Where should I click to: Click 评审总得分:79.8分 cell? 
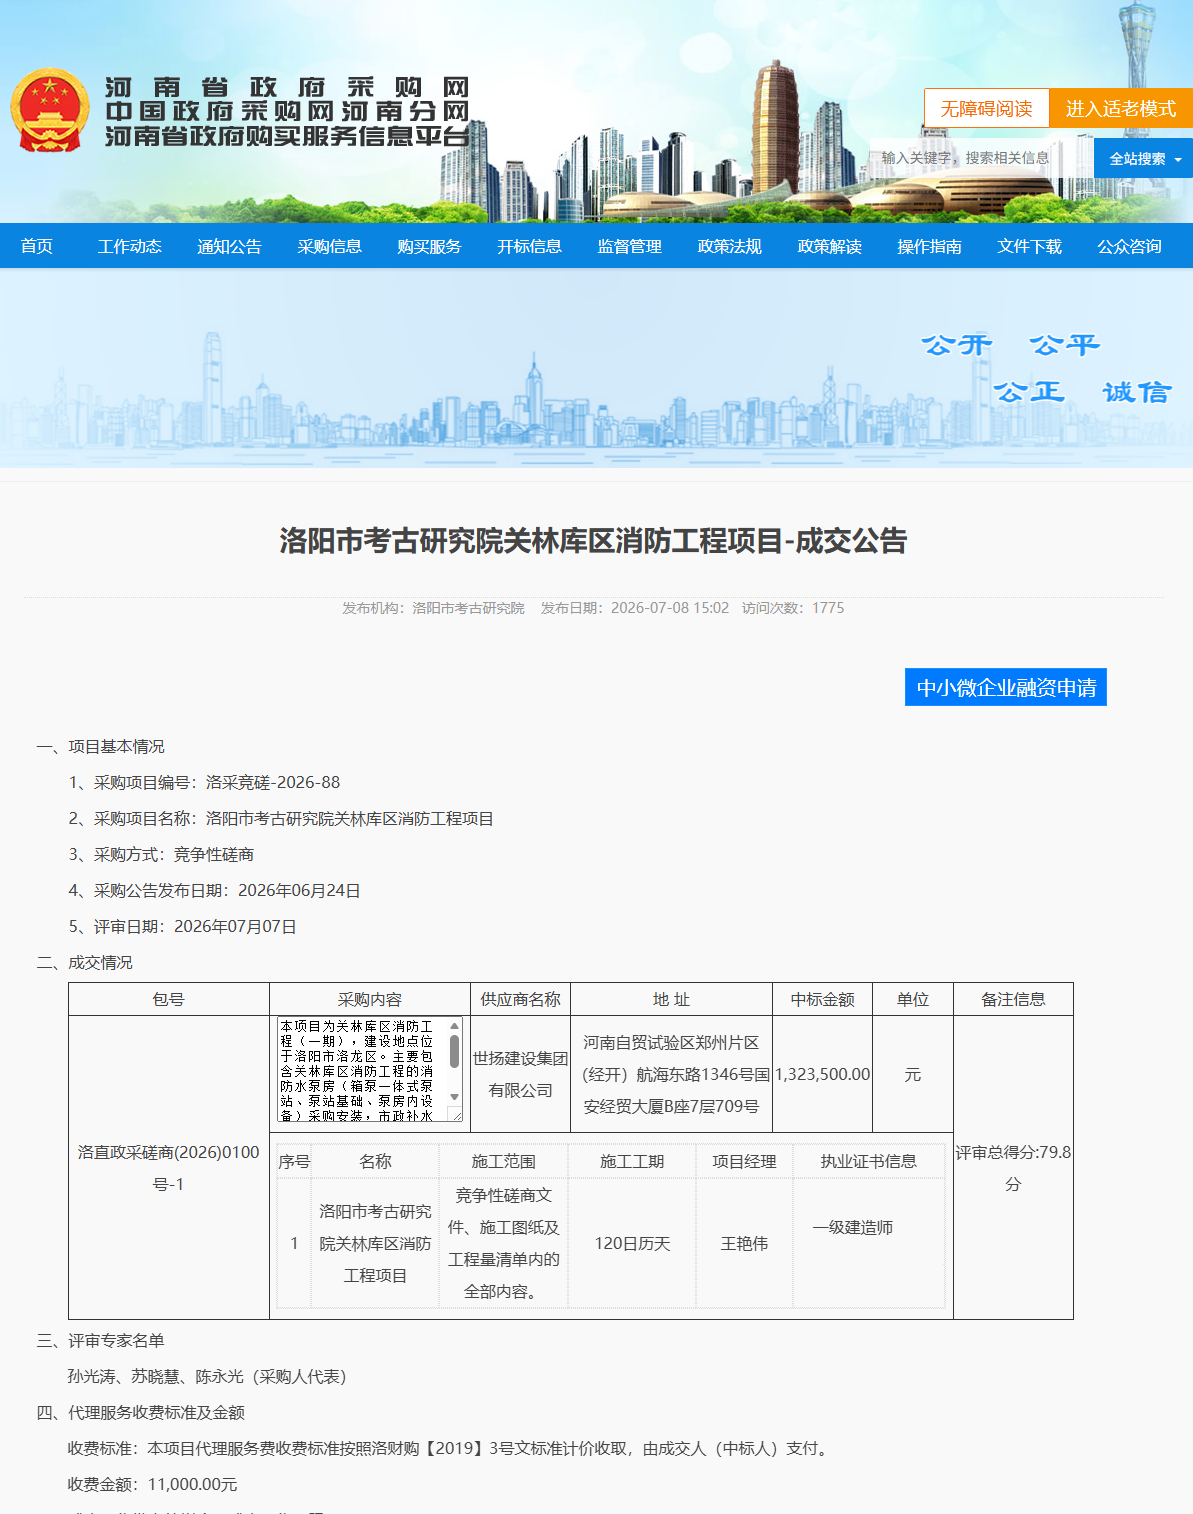(x=1013, y=1167)
